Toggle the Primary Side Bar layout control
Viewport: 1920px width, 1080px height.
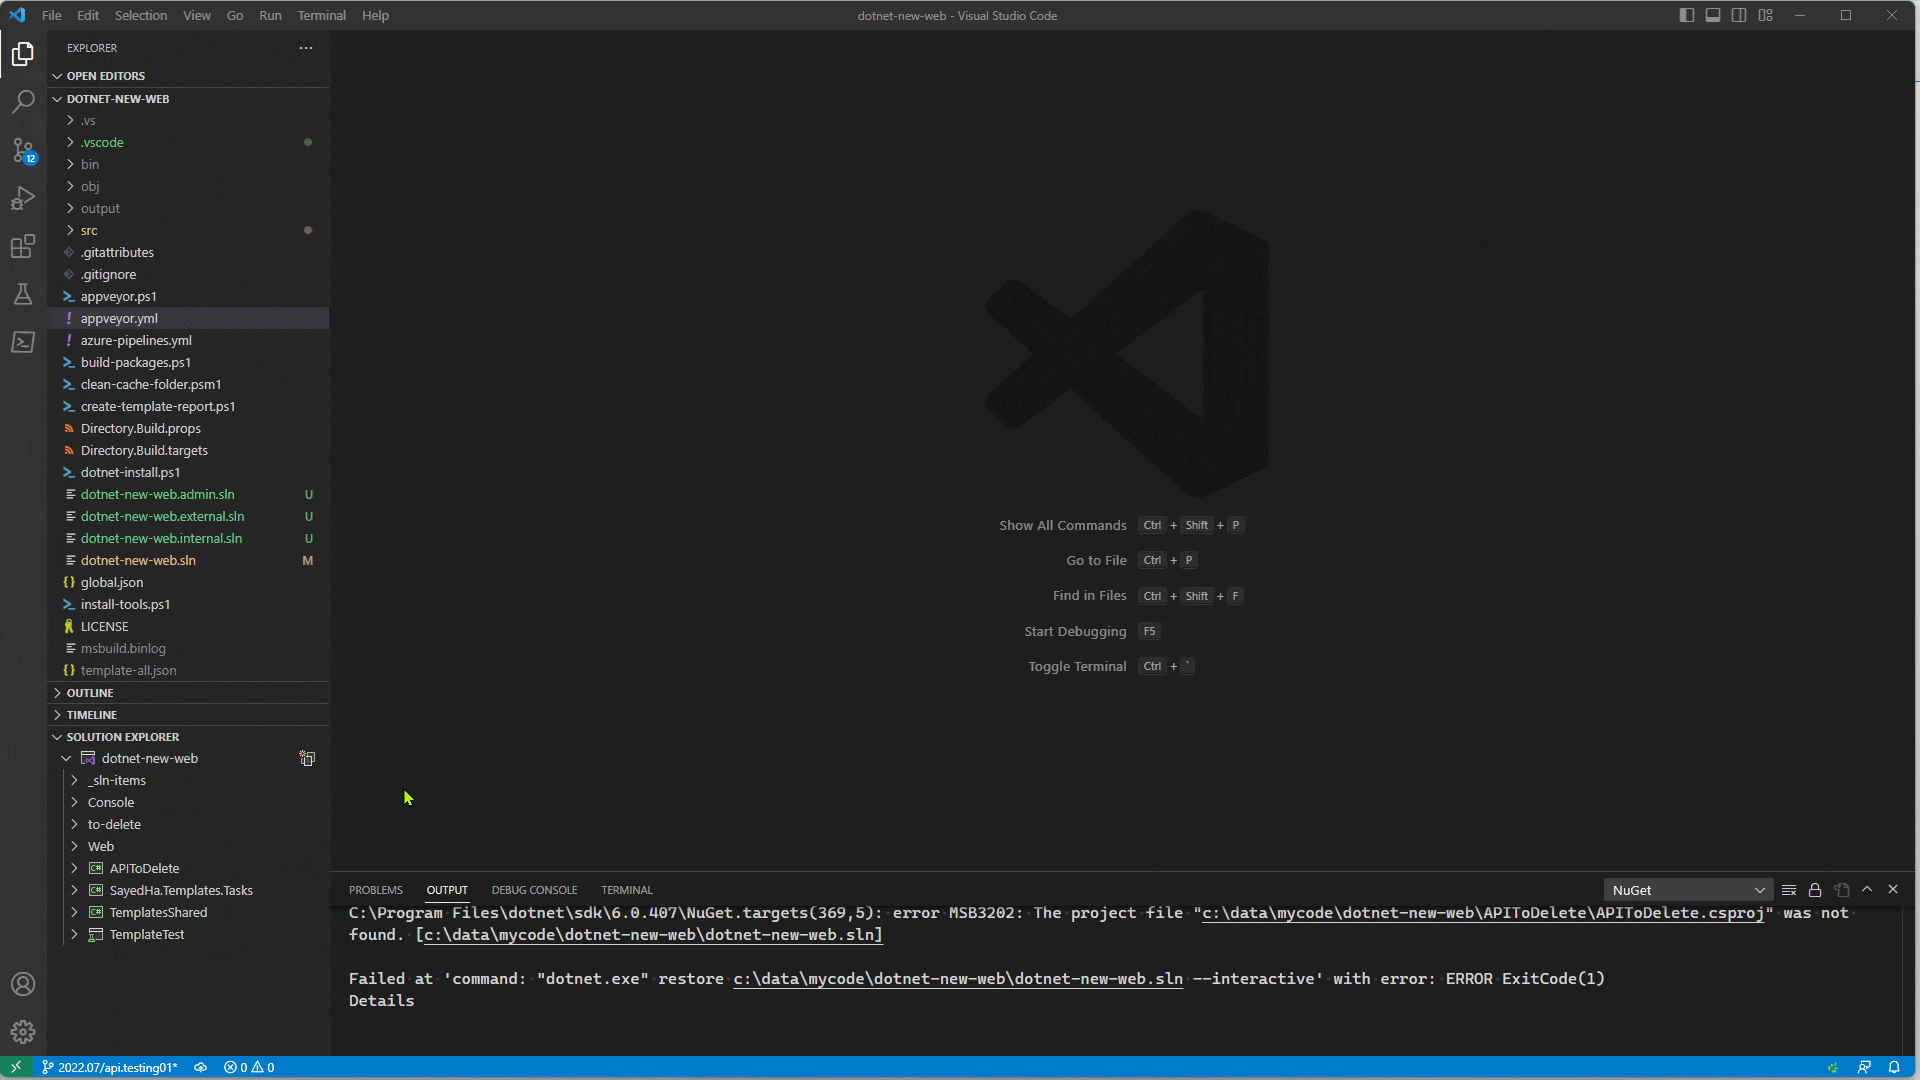[1686, 15]
